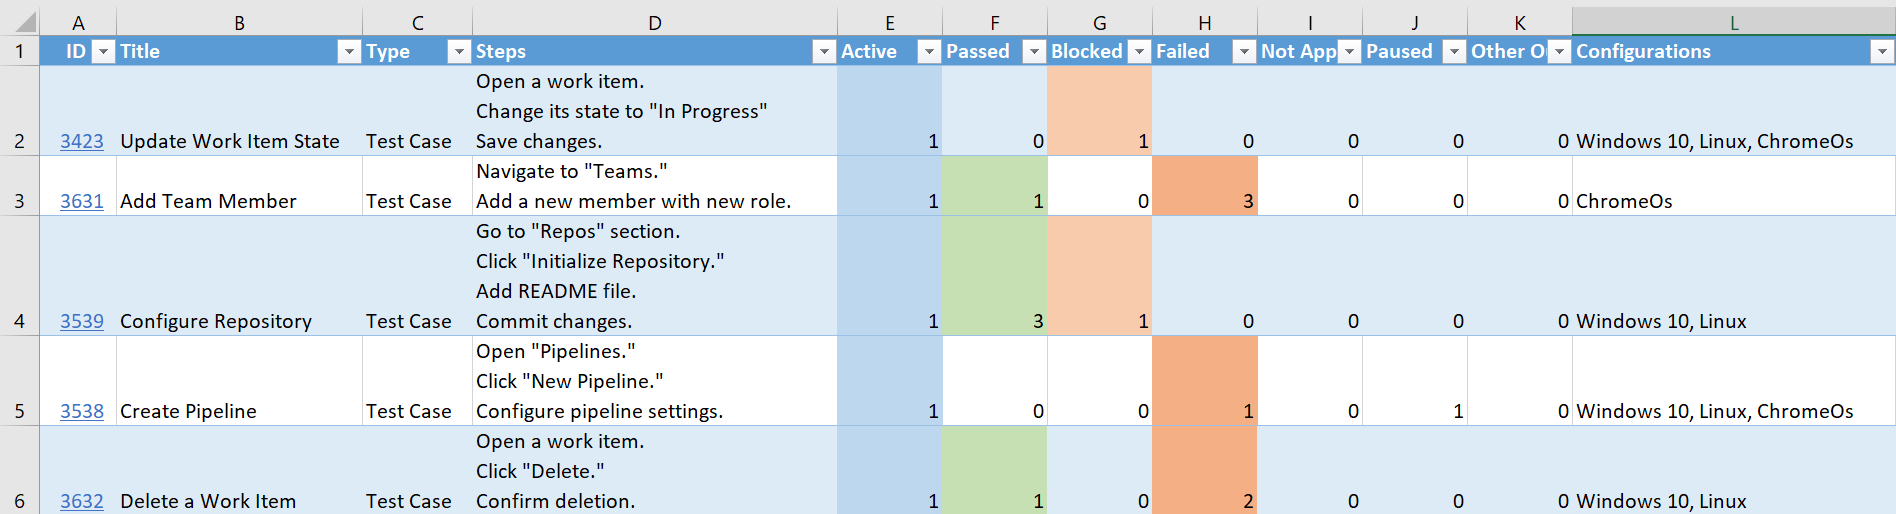Image resolution: width=1896 pixels, height=514 pixels.
Task: Expand the Steps column filter arrow
Action: click(824, 52)
